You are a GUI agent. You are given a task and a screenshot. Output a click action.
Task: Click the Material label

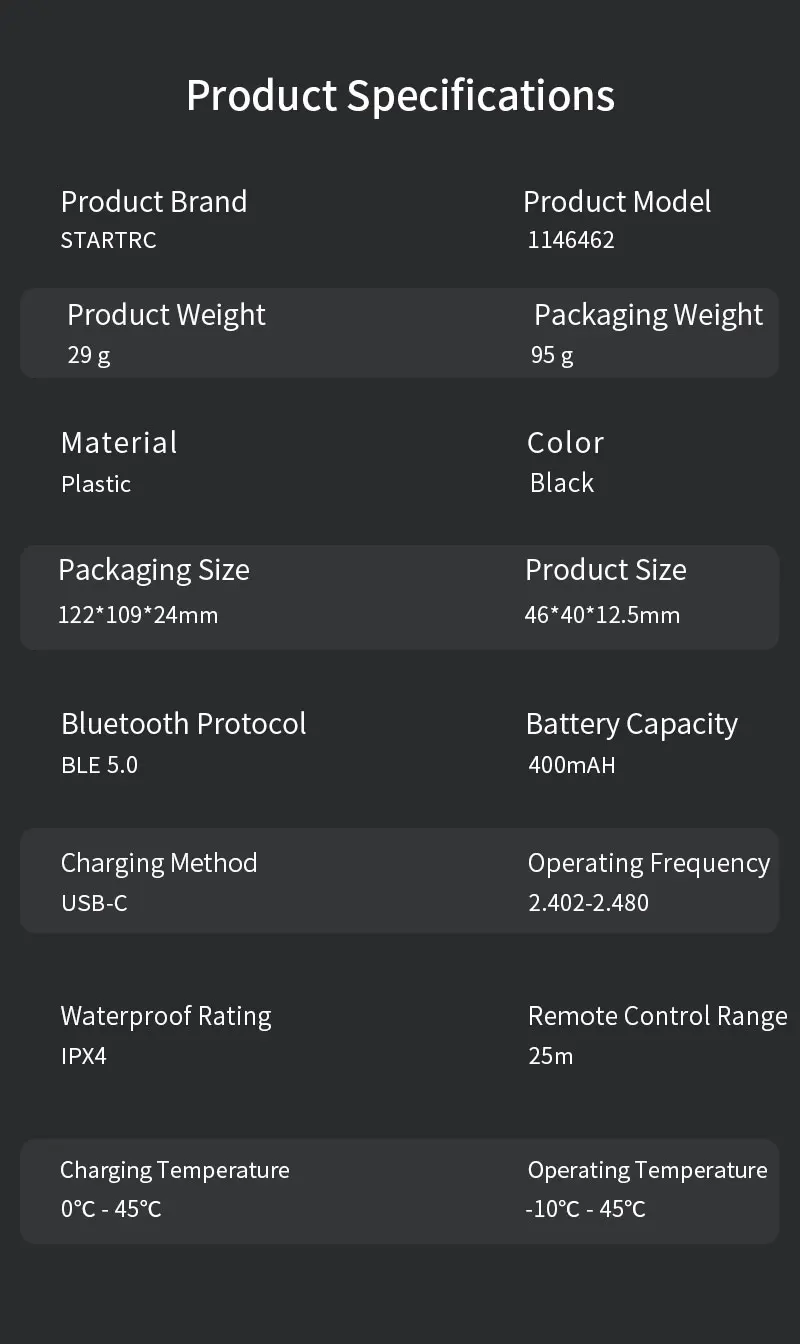click(x=119, y=442)
